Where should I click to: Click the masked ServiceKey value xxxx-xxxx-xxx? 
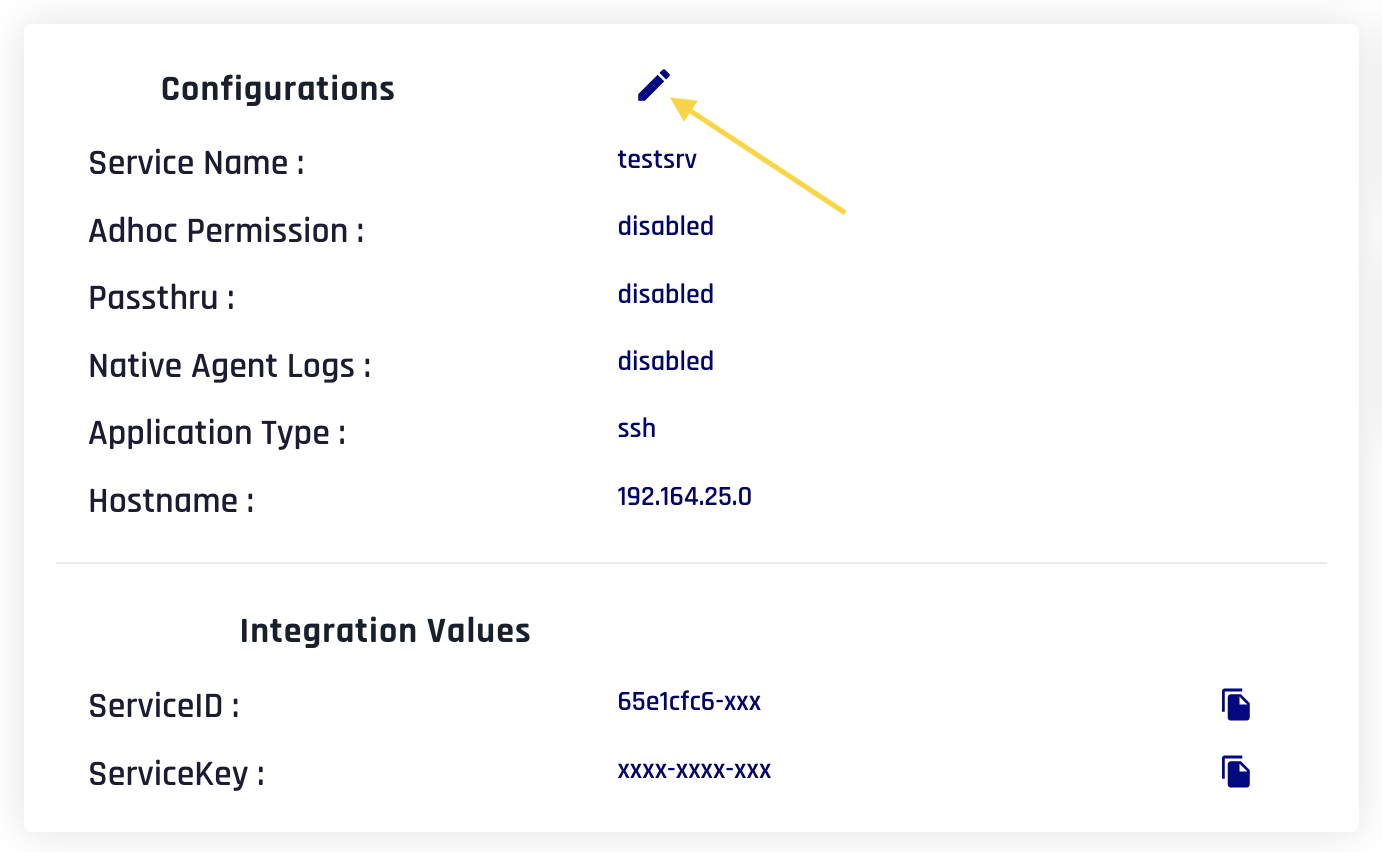click(694, 770)
